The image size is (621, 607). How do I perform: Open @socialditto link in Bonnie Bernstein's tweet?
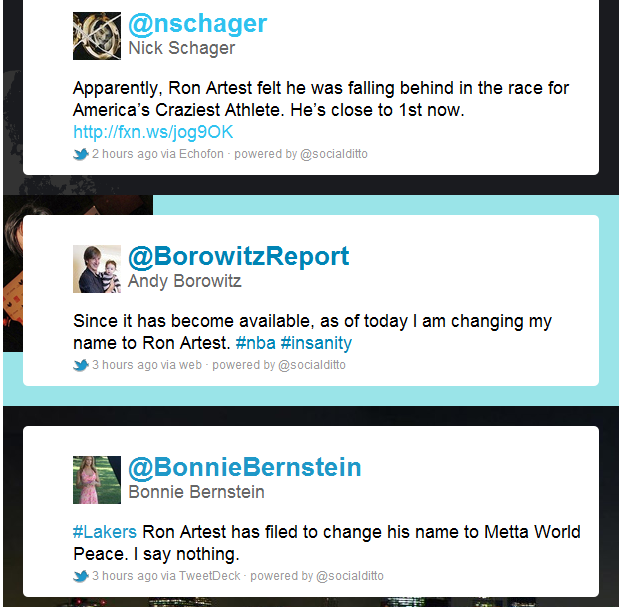point(349,576)
